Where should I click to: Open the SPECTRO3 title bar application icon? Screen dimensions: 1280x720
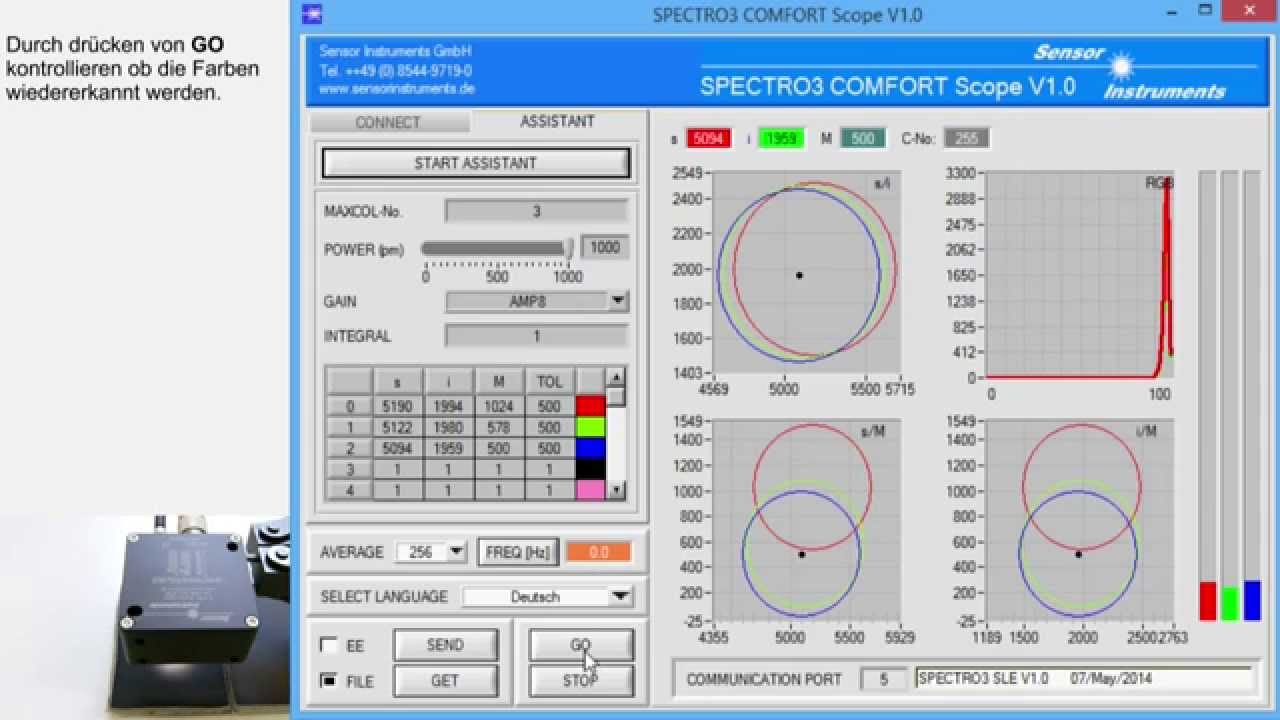click(x=313, y=14)
